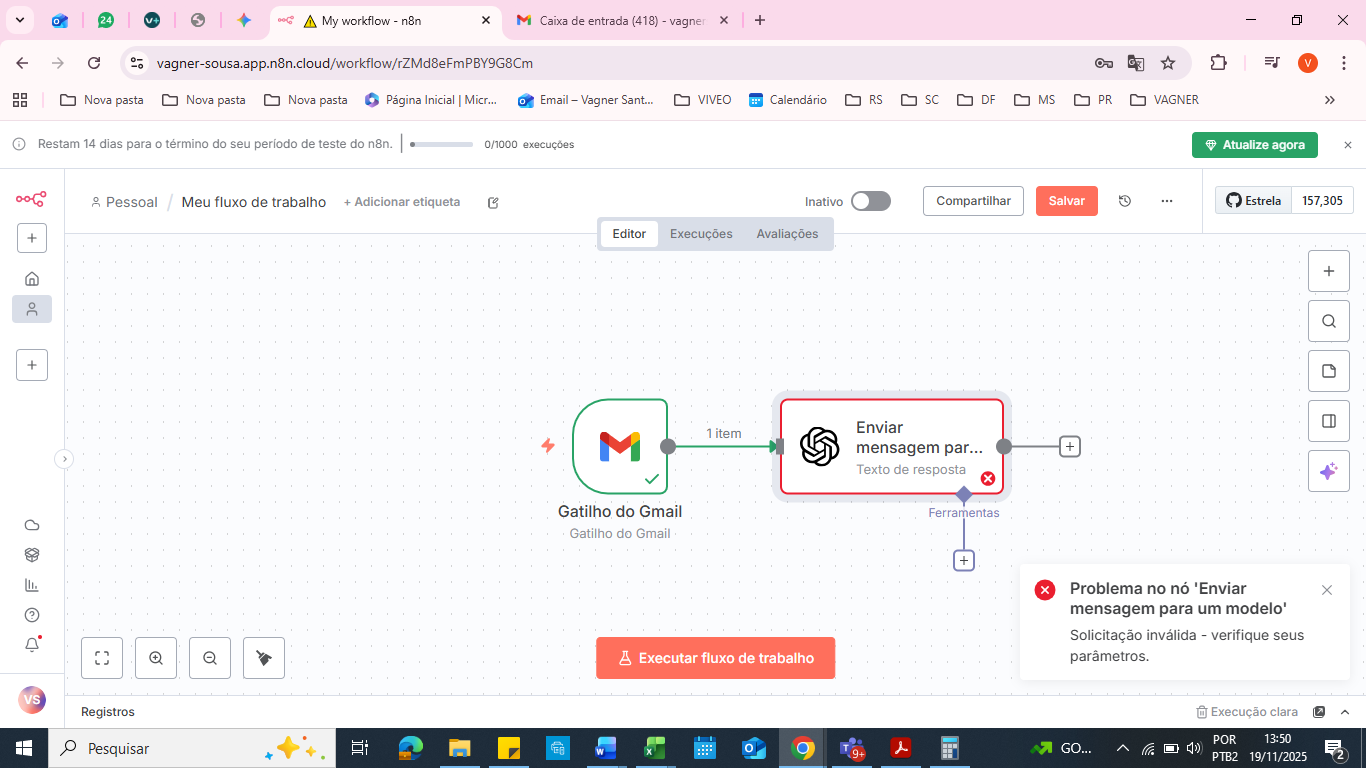Open Excel from the taskbar

tap(655, 748)
